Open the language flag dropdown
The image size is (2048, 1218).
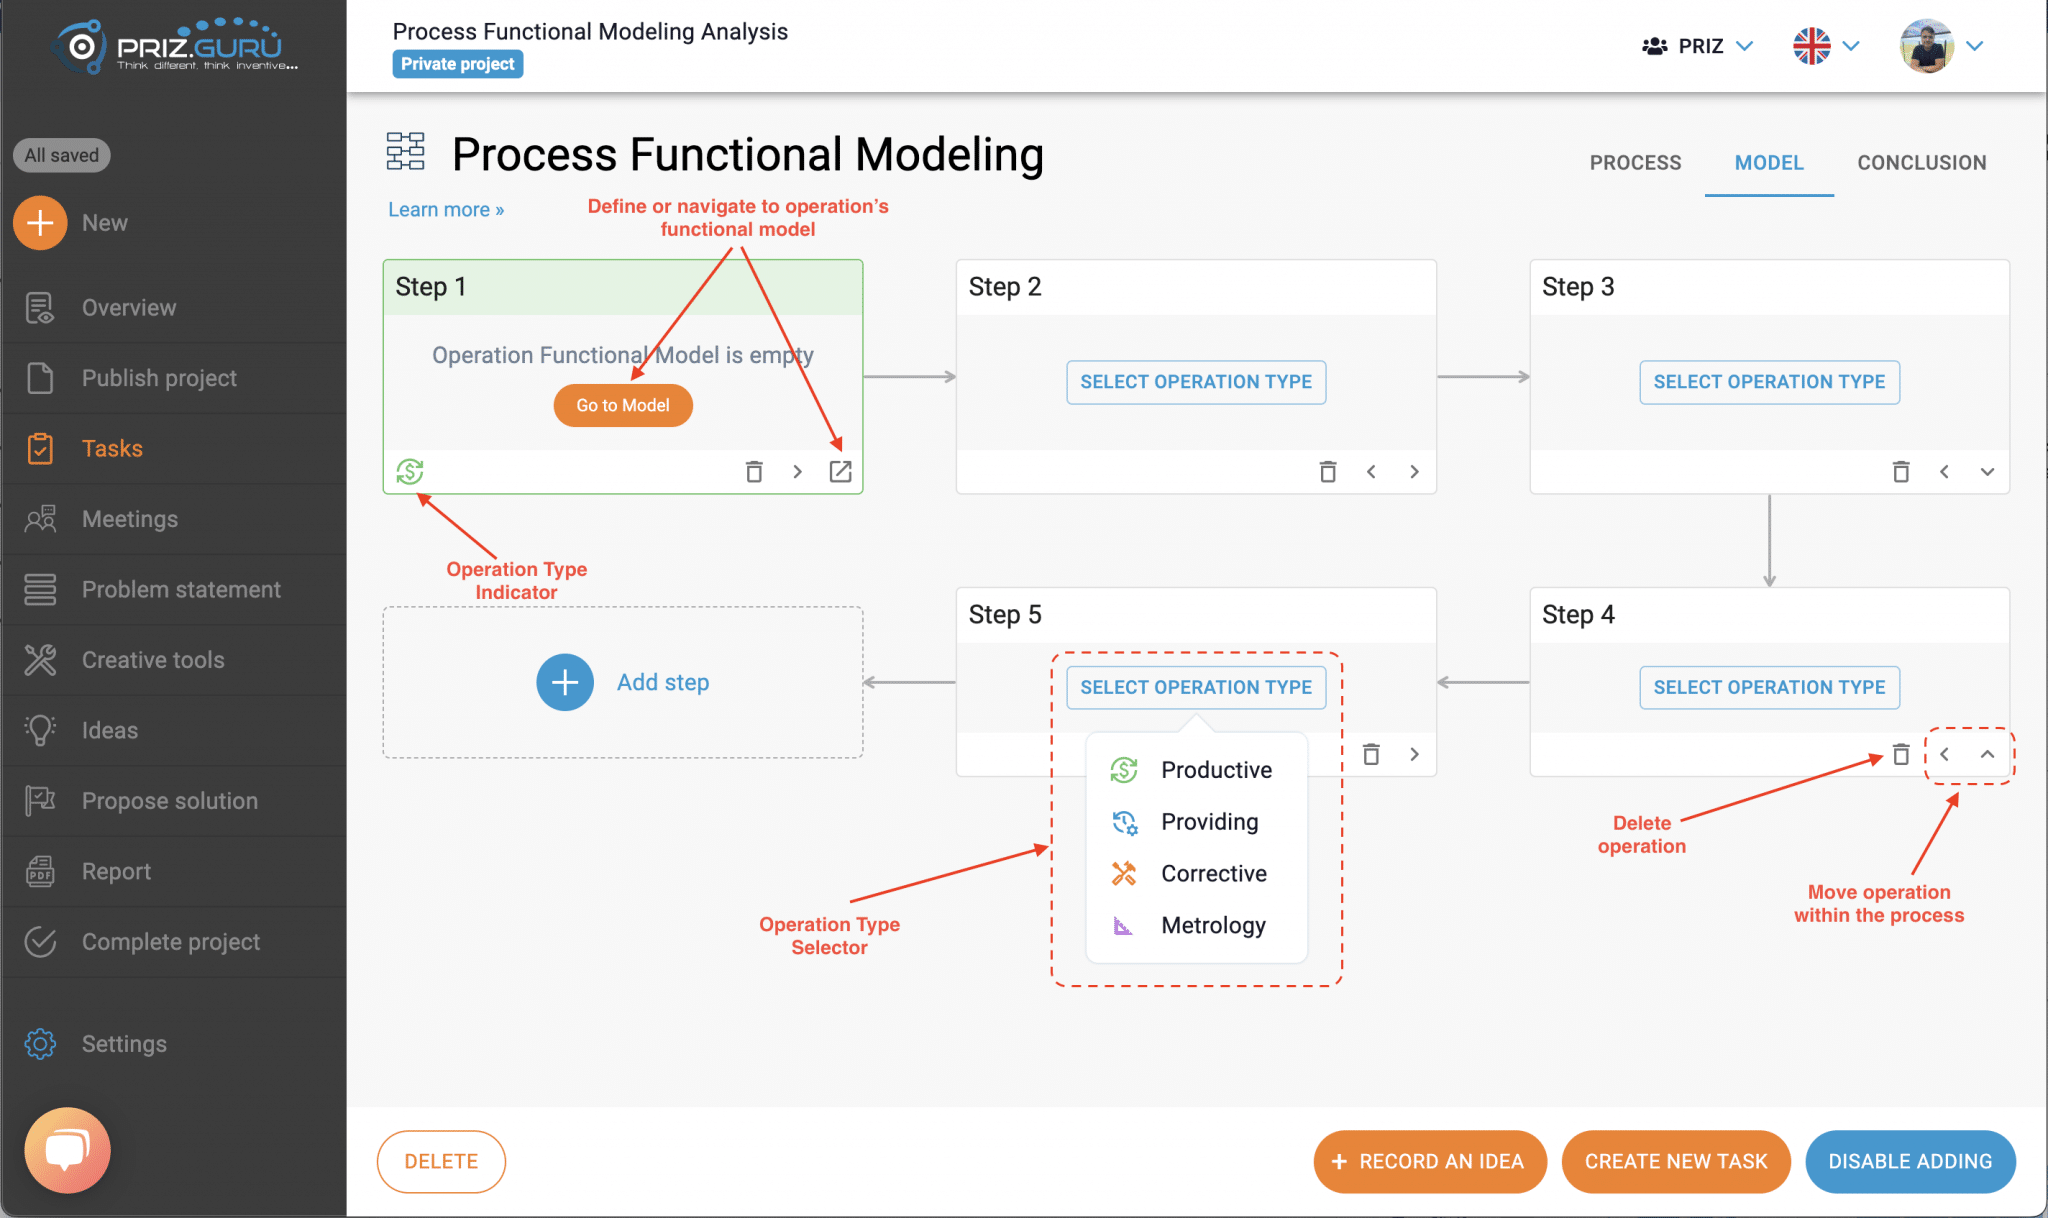(x=1825, y=46)
